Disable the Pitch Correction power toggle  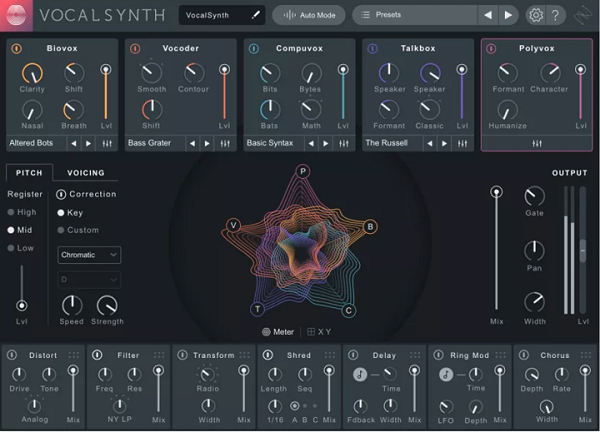coord(61,194)
